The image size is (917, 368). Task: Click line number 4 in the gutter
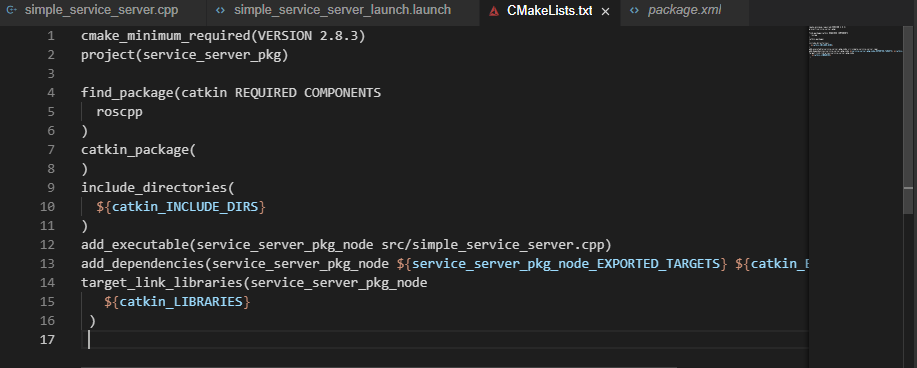(x=51, y=92)
